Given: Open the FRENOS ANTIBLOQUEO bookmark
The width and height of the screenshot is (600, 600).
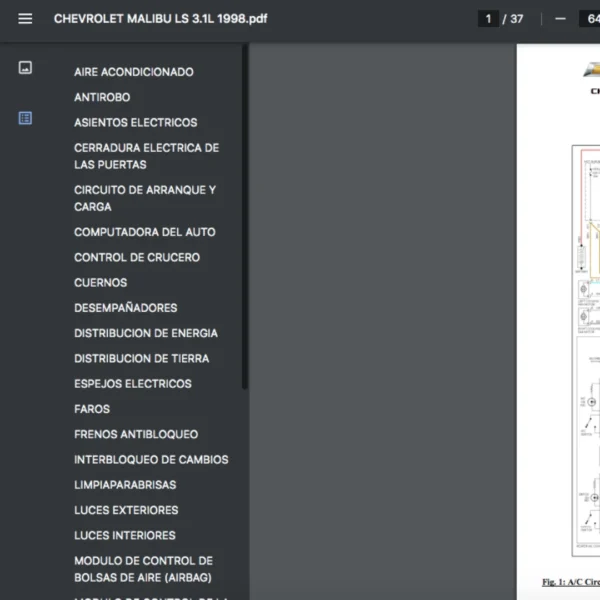Looking at the screenshot, I should 136,434.
